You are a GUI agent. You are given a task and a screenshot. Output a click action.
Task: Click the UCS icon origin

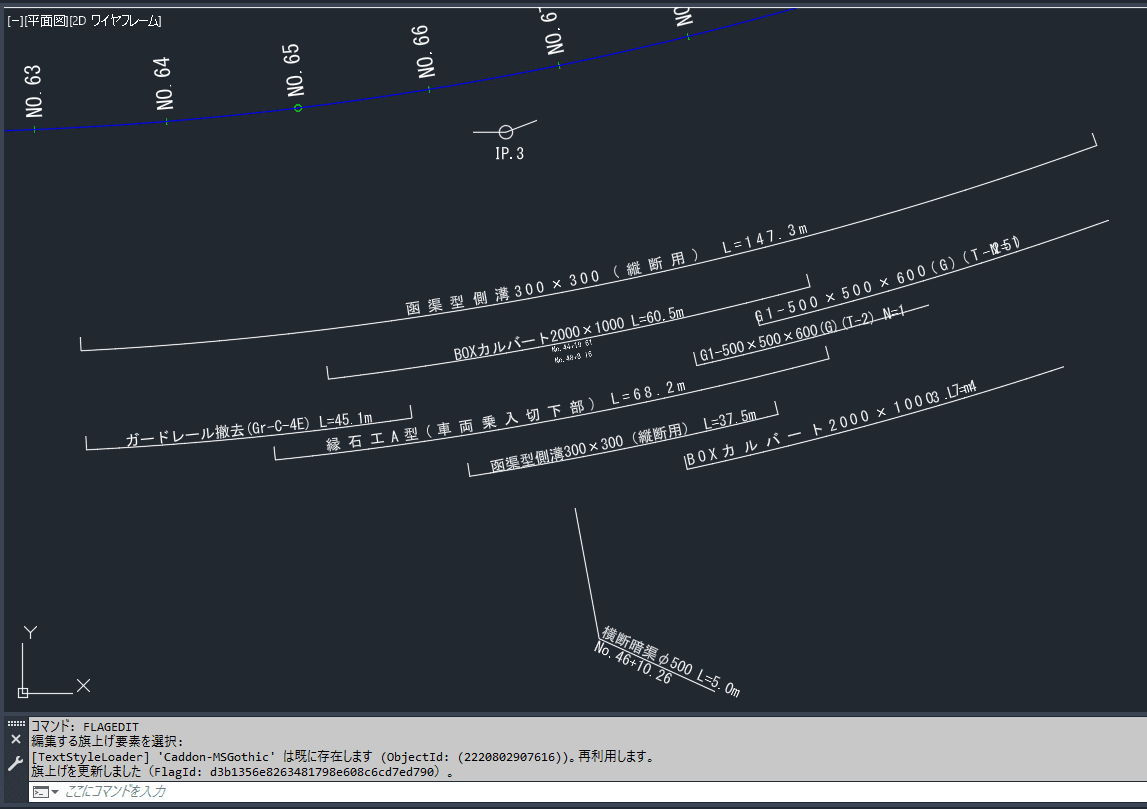[23, 692]
